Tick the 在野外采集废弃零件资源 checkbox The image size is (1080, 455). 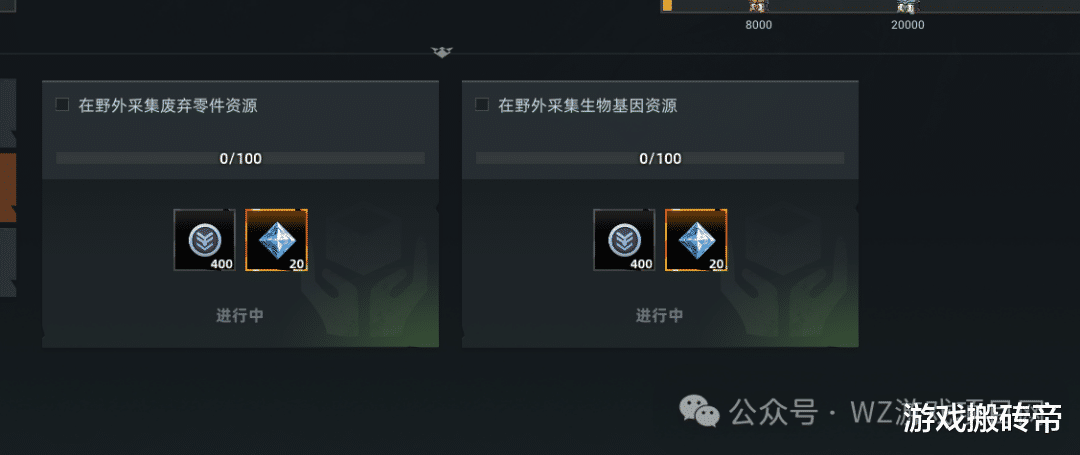coord(62,105)
